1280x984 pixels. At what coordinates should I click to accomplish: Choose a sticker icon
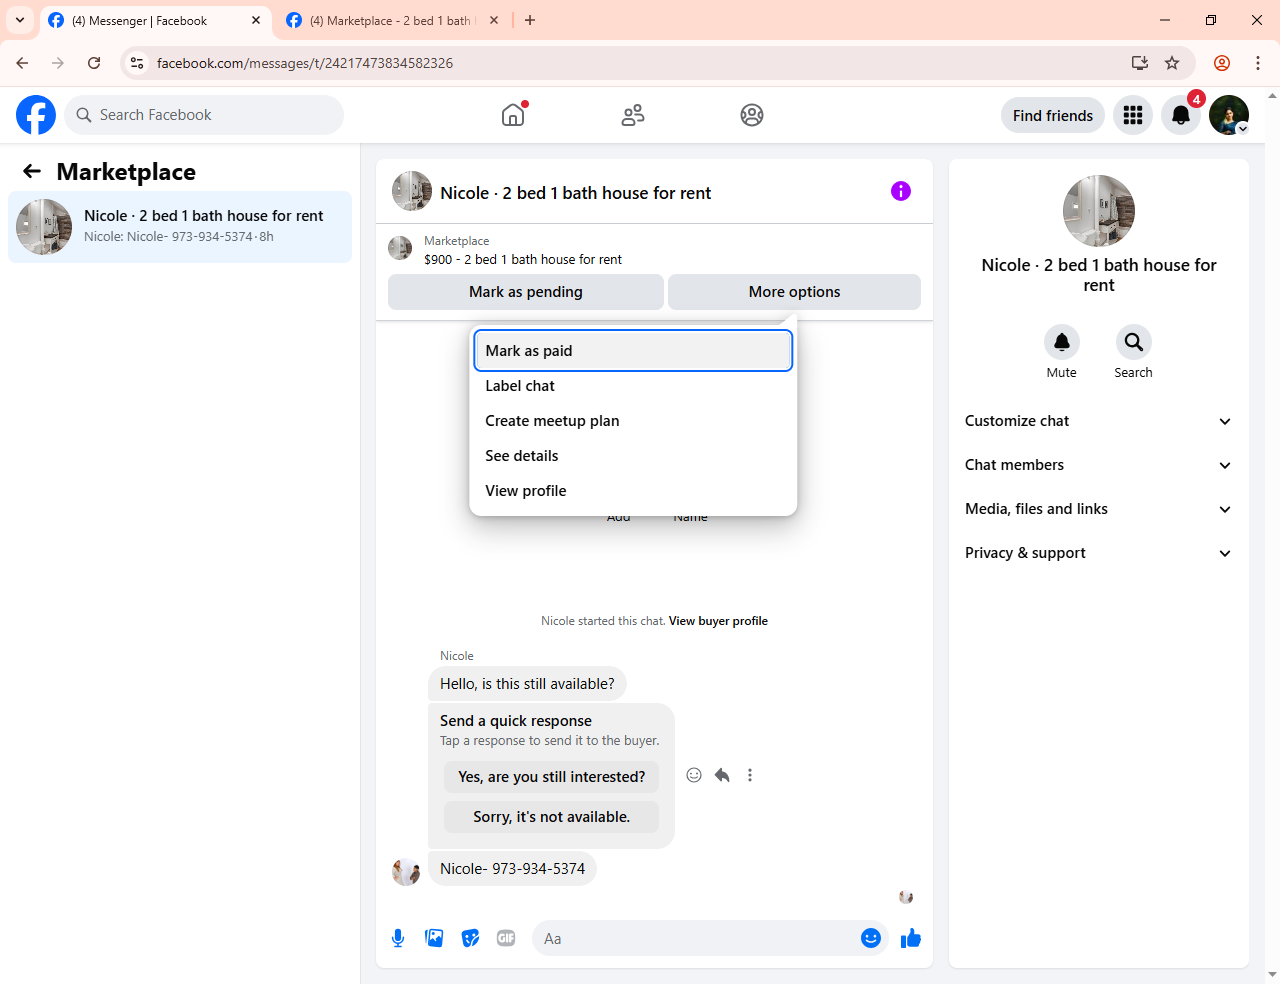[x=470, y=938]
